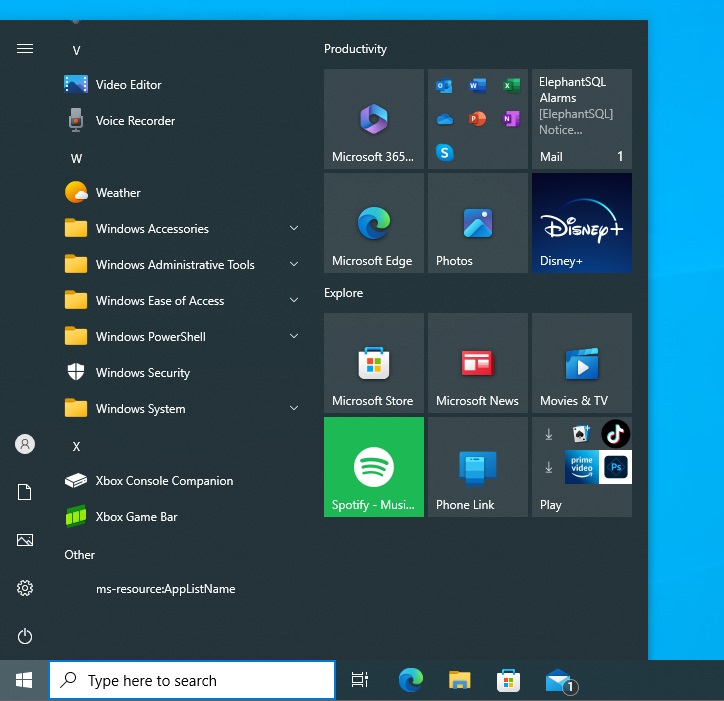Open the Photos tile

coord(478,223)
